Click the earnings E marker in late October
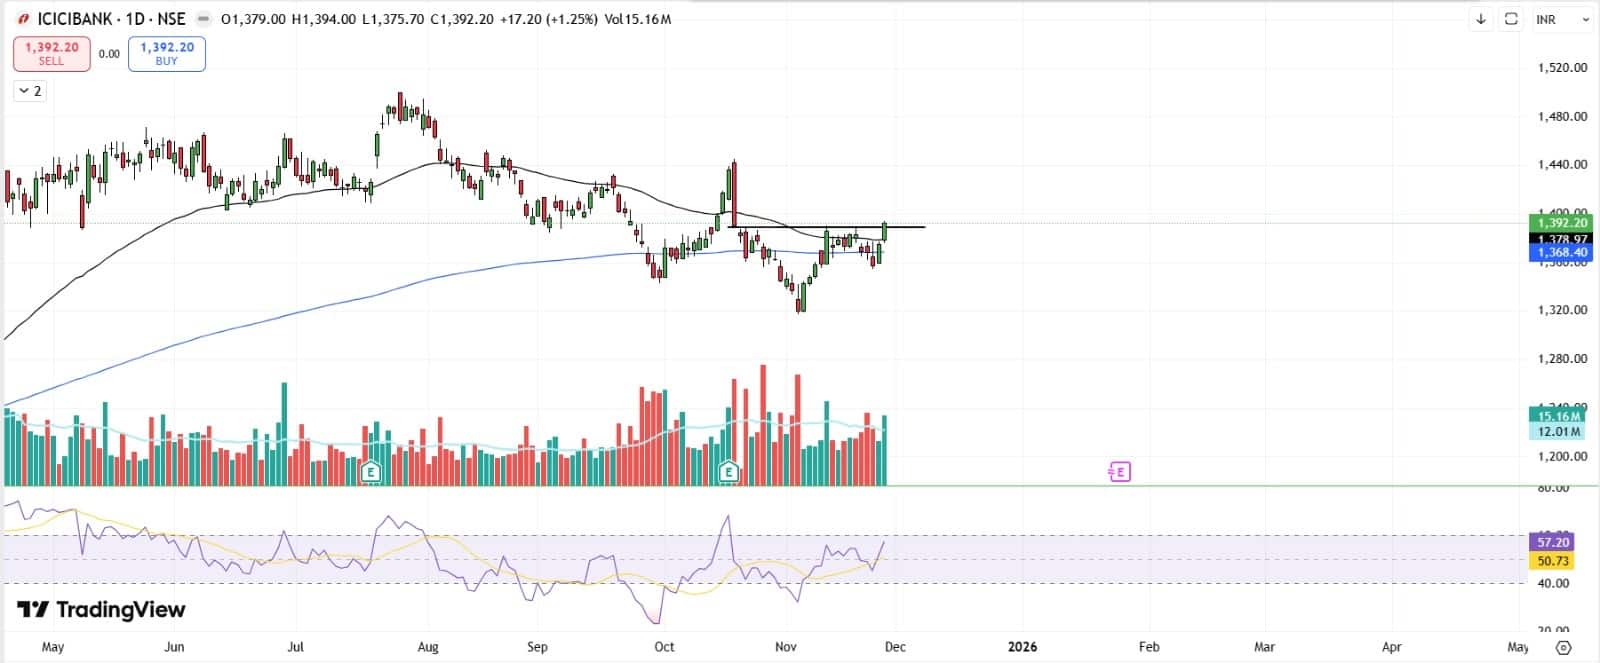 (x=729, y=471)
